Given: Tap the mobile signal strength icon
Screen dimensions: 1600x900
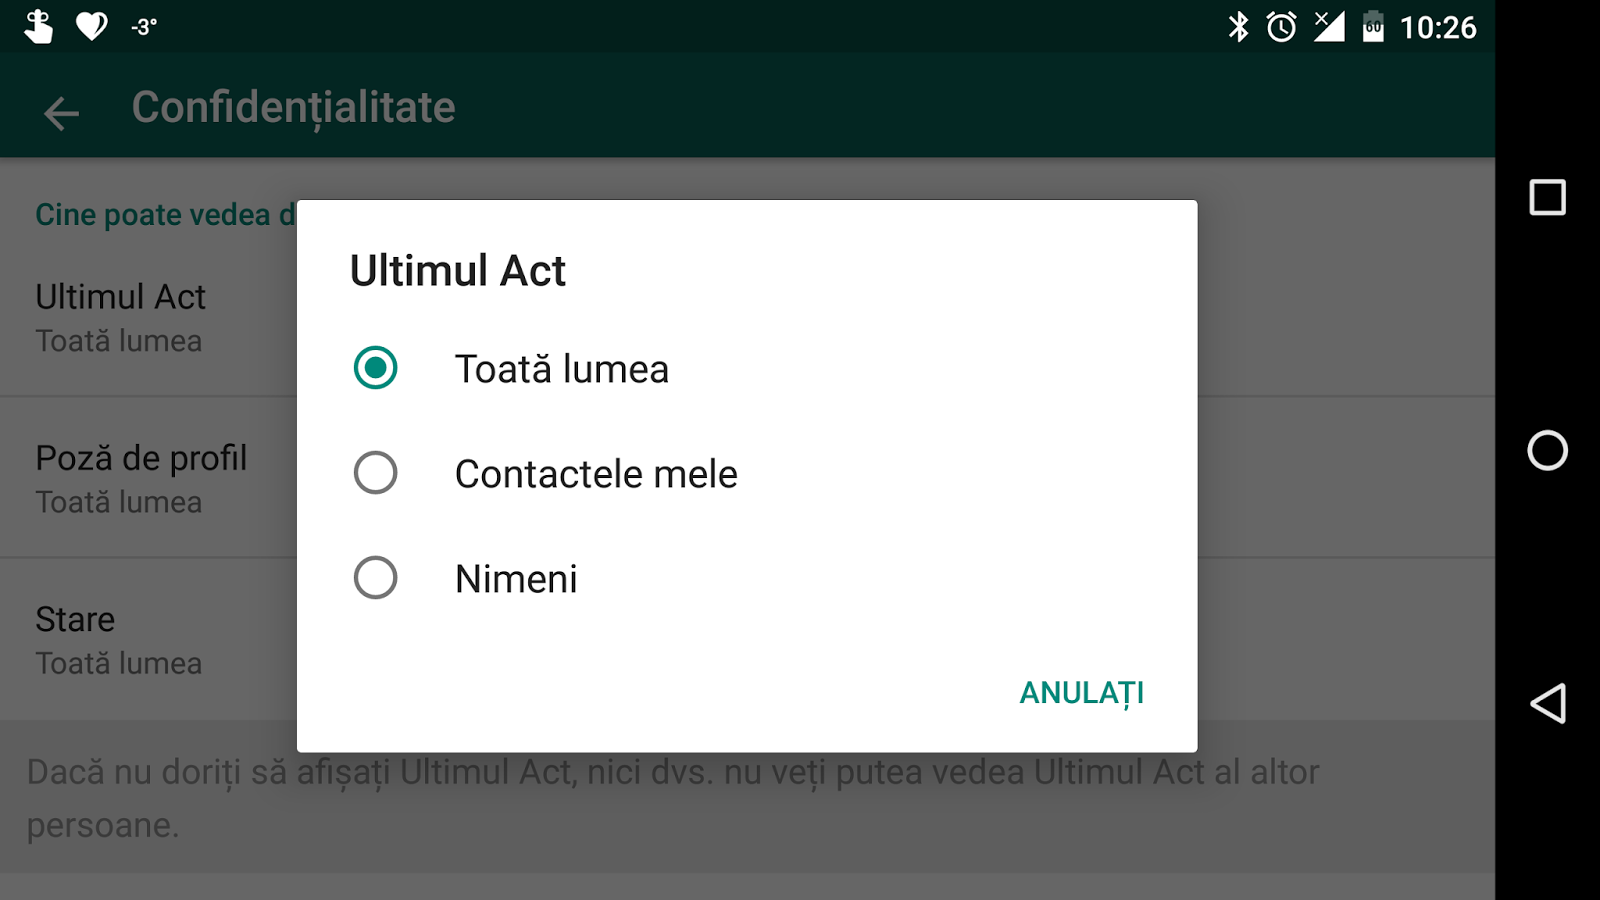Looking at the screenshot, I should [x=1329, y=27].
